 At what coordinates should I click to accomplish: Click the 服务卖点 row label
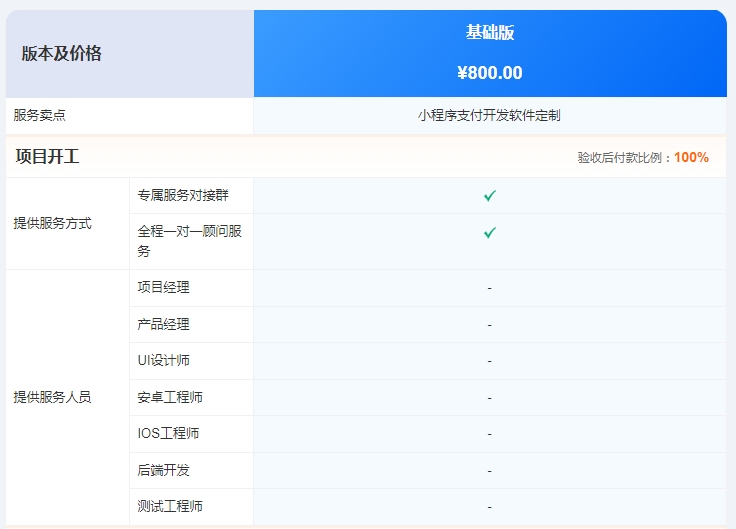(x=39, y=115)
